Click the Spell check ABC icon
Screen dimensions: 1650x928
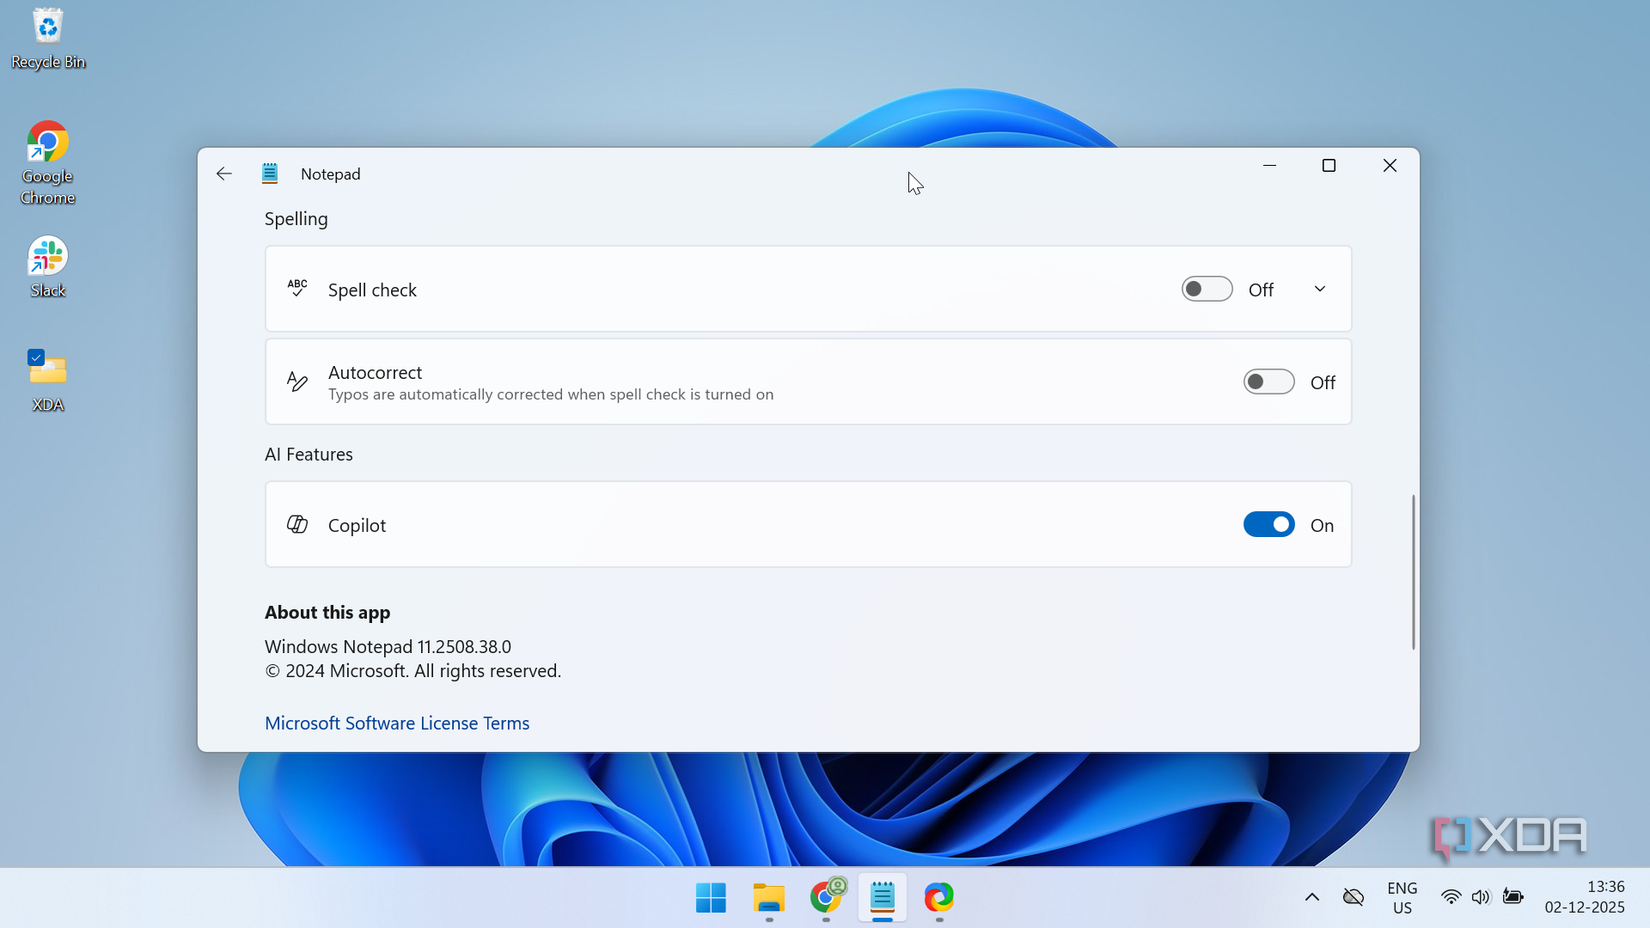(297, 289)
